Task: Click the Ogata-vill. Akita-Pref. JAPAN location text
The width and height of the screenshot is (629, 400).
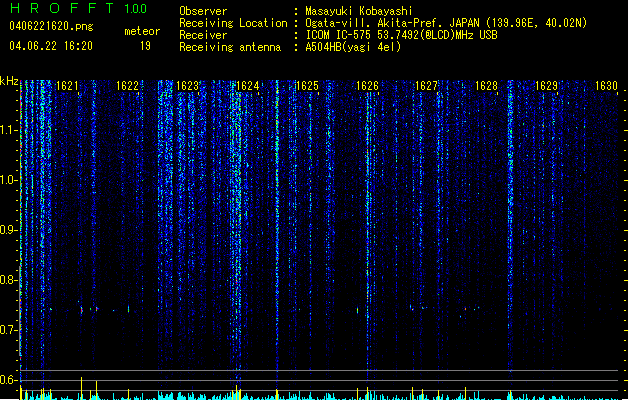Action: tap(446, 23)
